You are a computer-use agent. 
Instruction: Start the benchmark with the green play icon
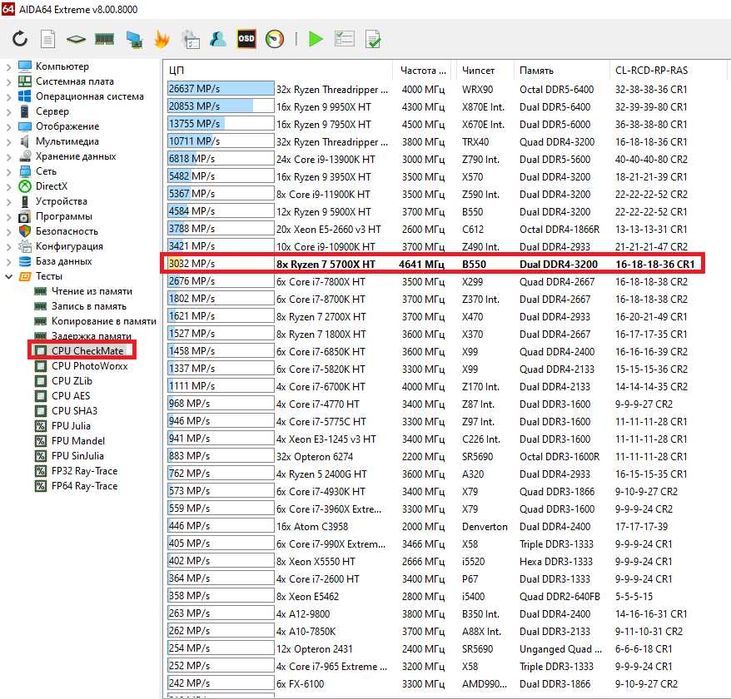tap(316, 39)
